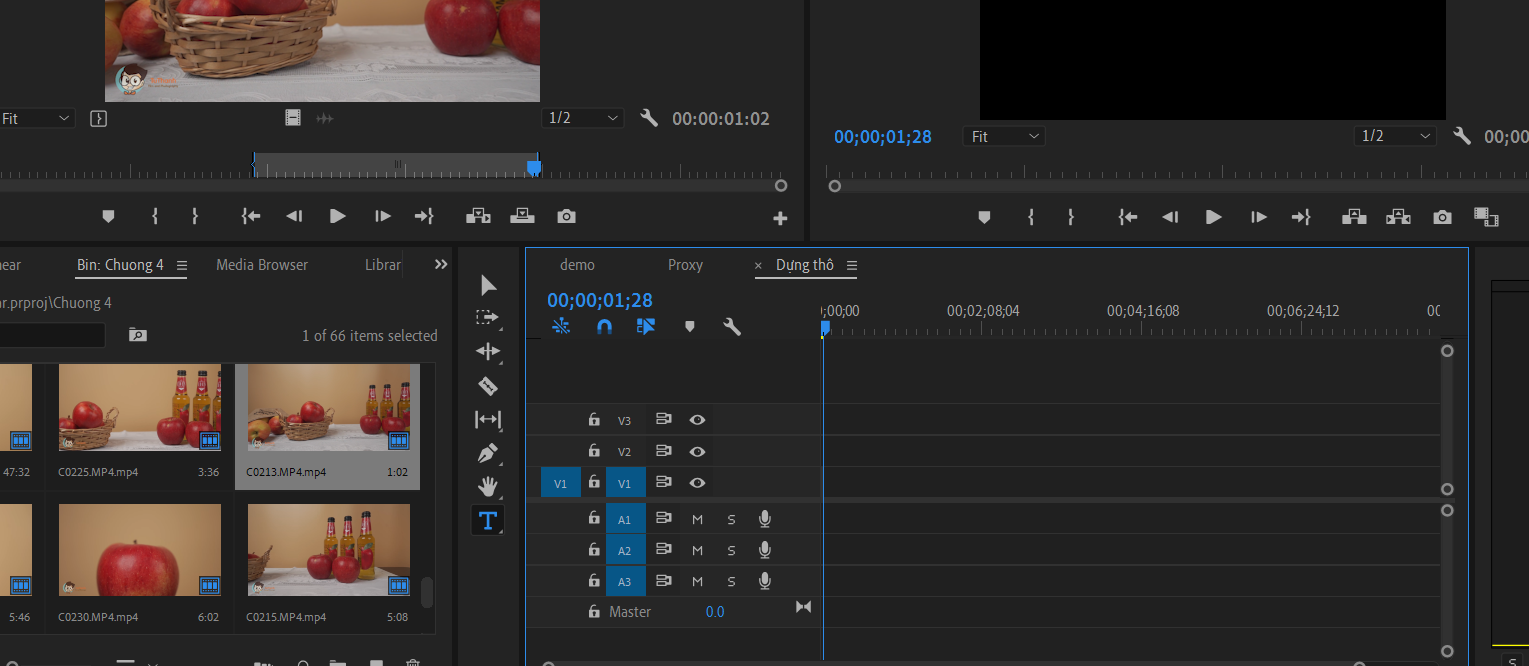
Task: Select the Hand tool
Action: [488, 487]
